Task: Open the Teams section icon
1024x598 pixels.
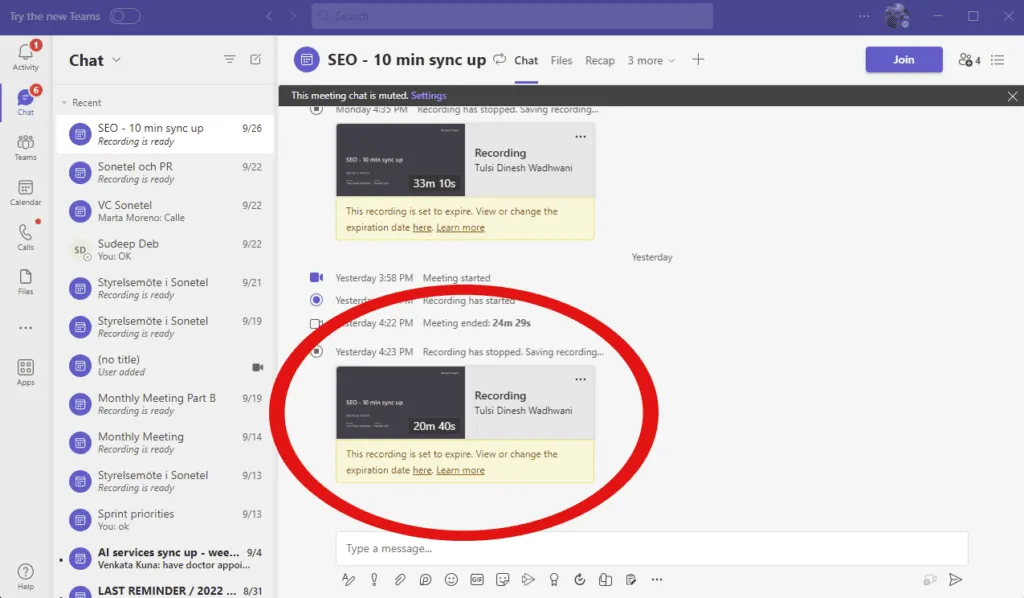Action: [25, 147]
